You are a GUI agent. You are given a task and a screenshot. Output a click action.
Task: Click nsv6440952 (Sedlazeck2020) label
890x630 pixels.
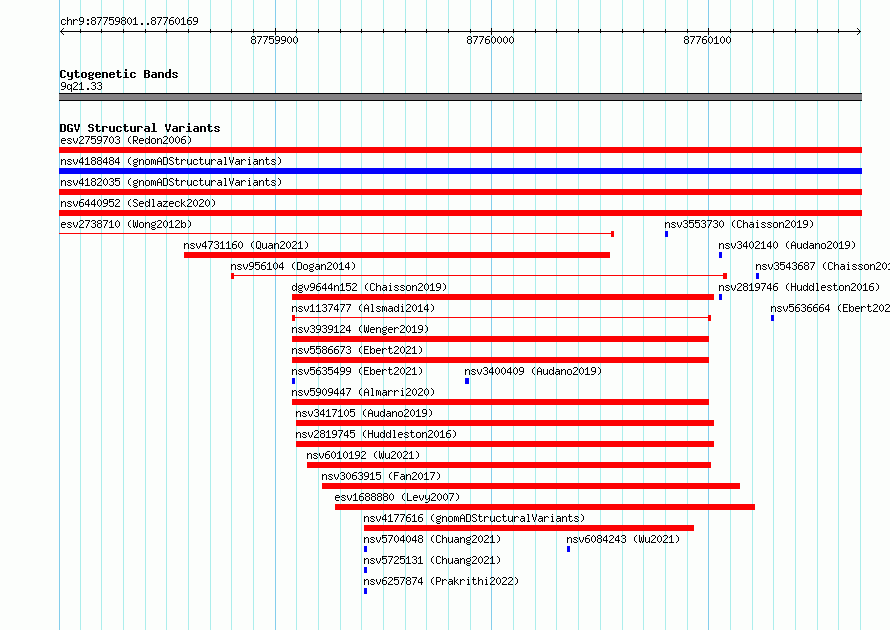[138, 203]
